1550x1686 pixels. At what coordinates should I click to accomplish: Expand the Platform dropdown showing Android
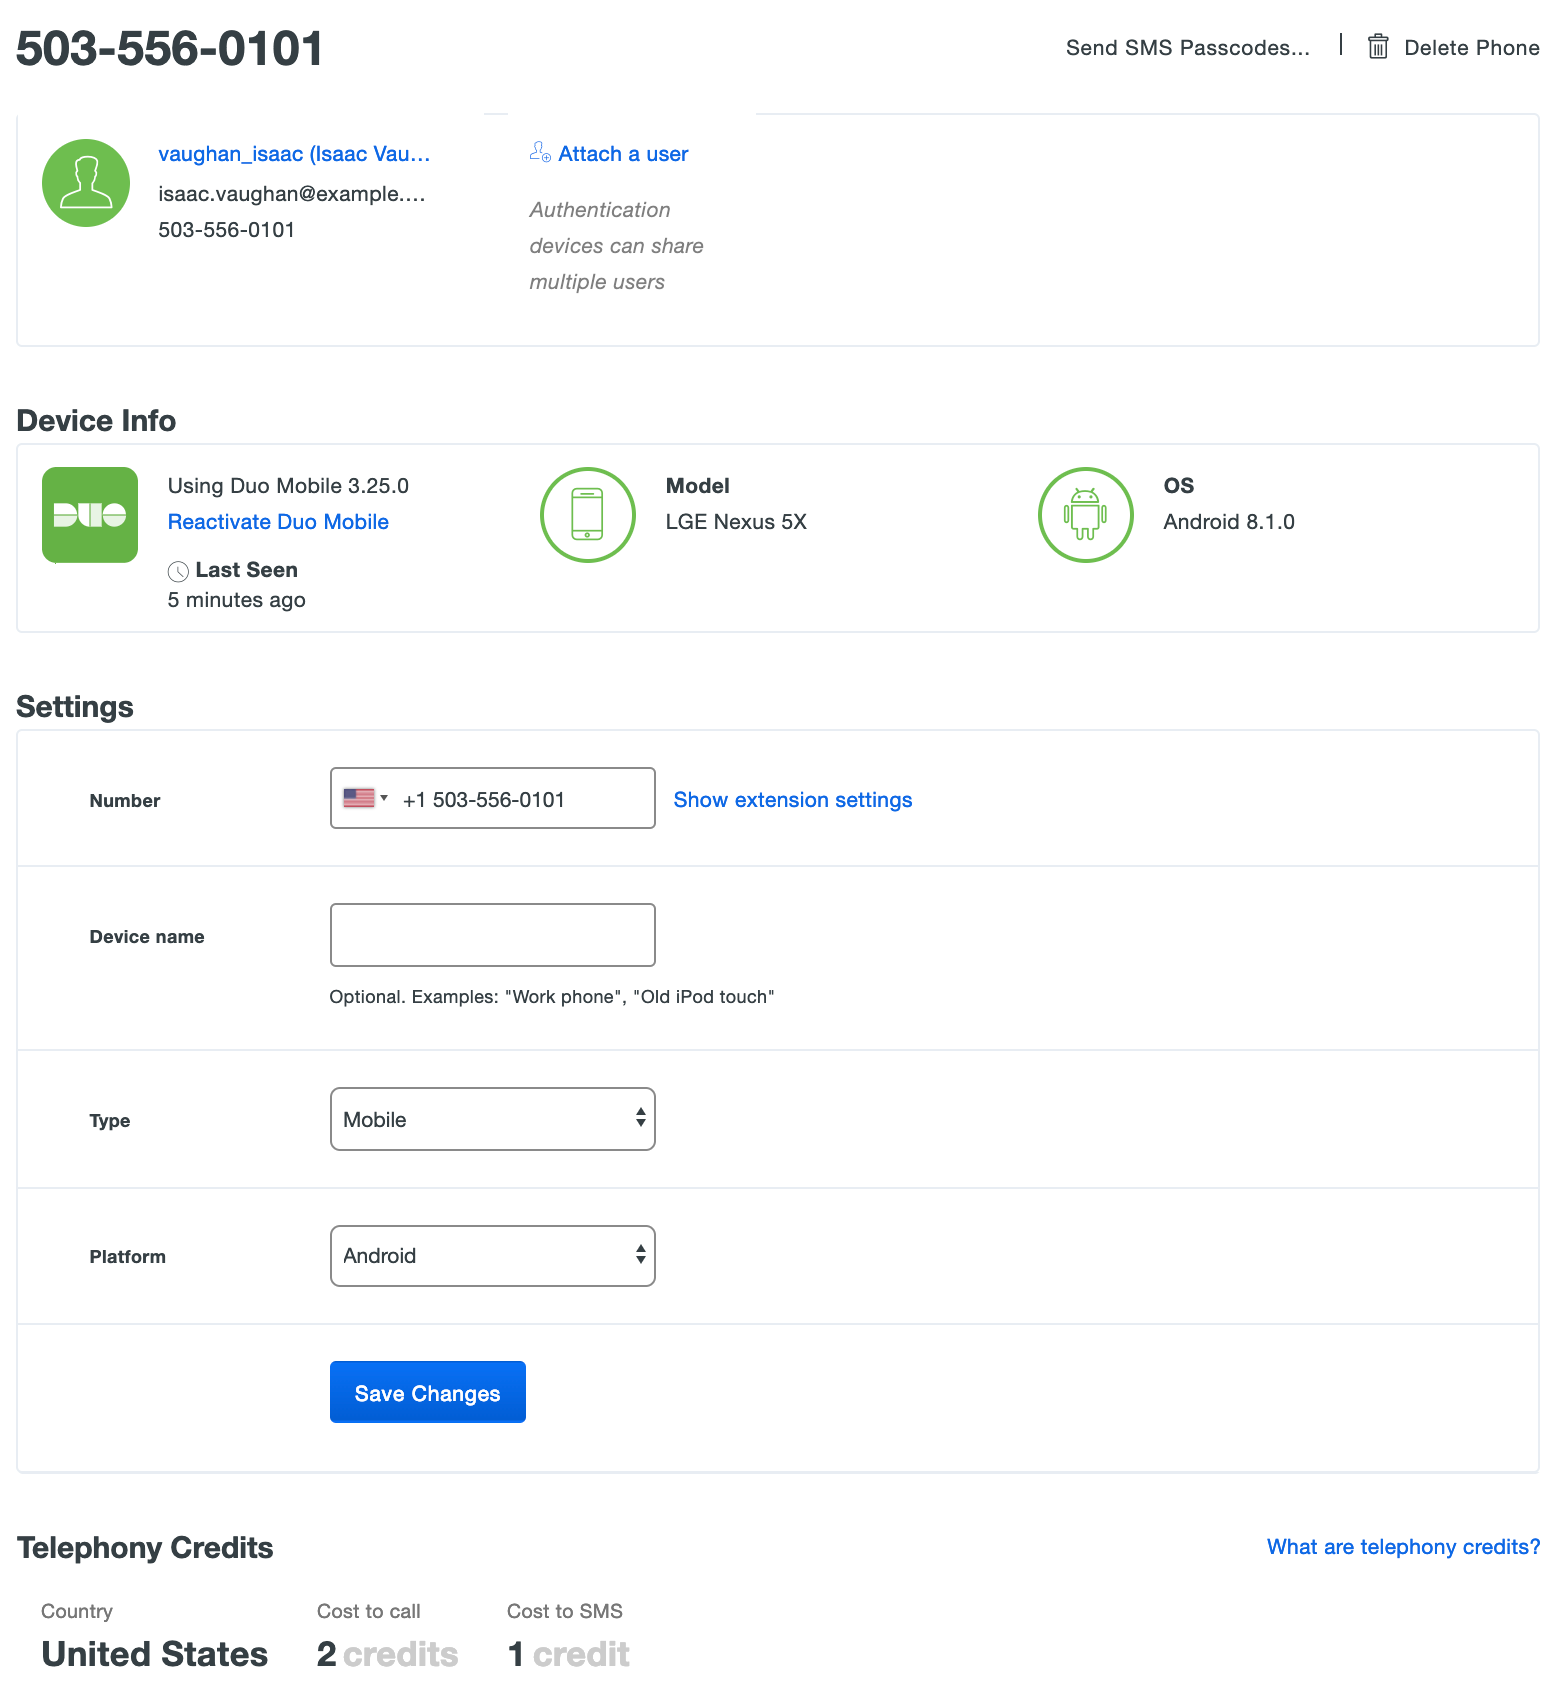(x=492, y=1256)
